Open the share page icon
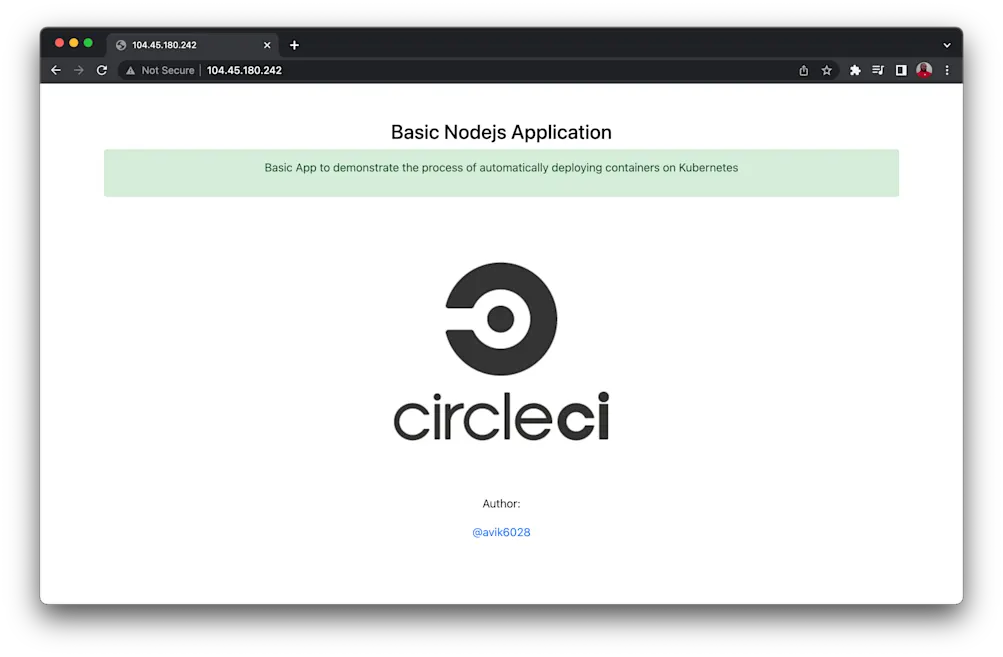This screenshot has height=657, width=1003. [x=803, y=70]
